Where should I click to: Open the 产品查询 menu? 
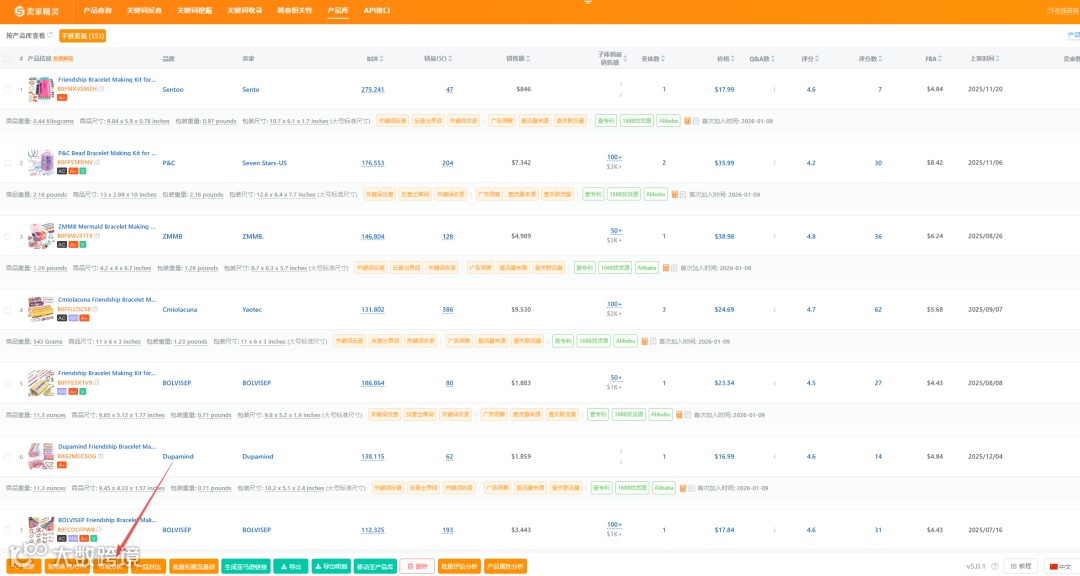[97, 10]
